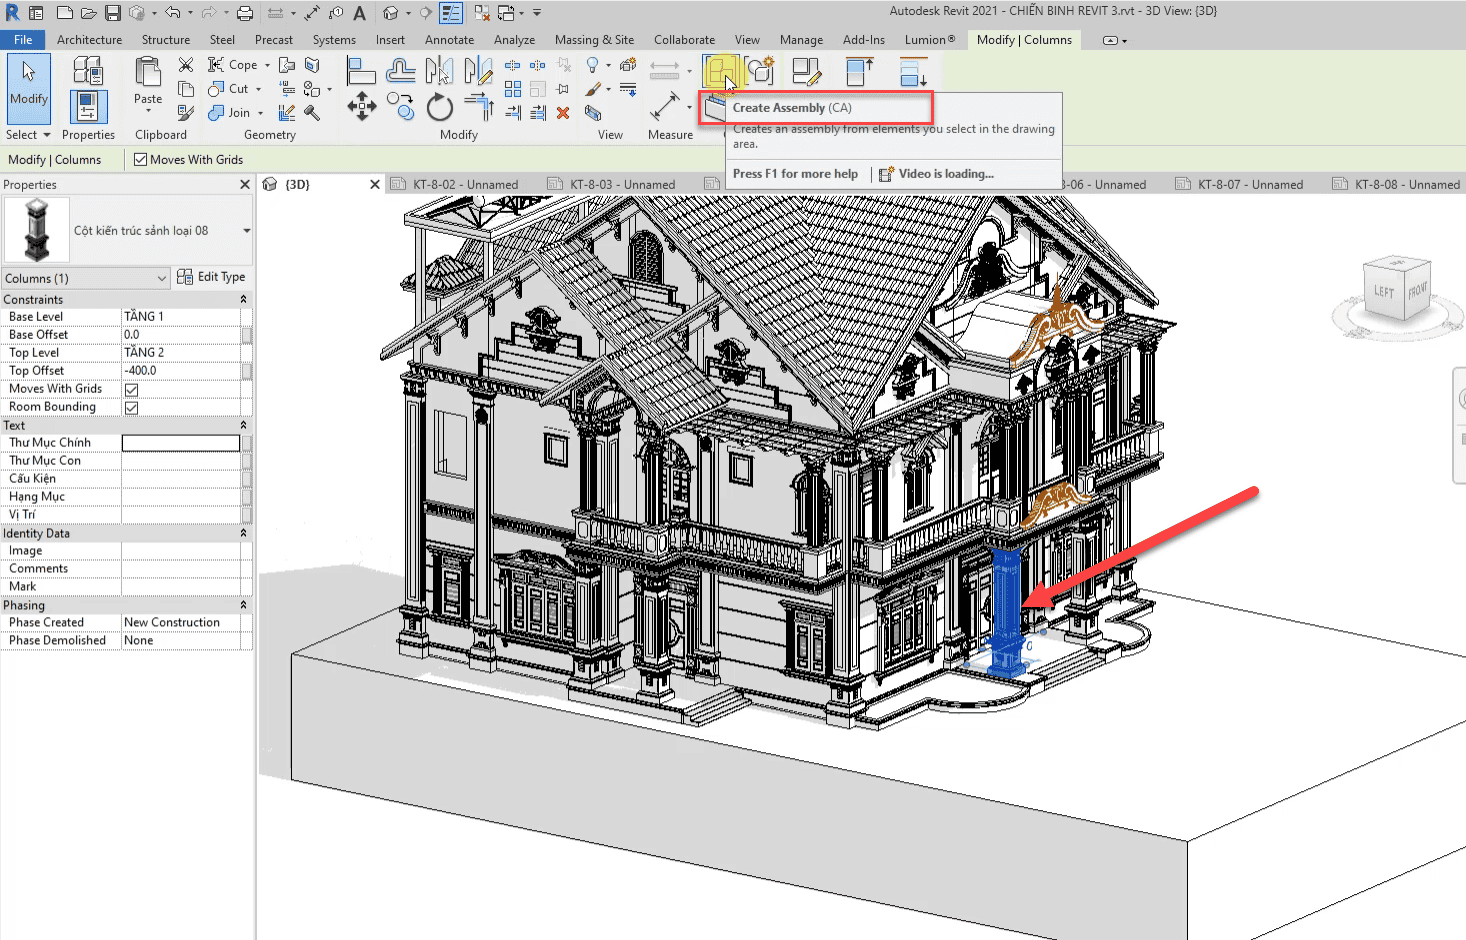Screen dimensions: 1466x940
Task: Toggle the Room Bounding checkbox
Action: coord(131,408)
